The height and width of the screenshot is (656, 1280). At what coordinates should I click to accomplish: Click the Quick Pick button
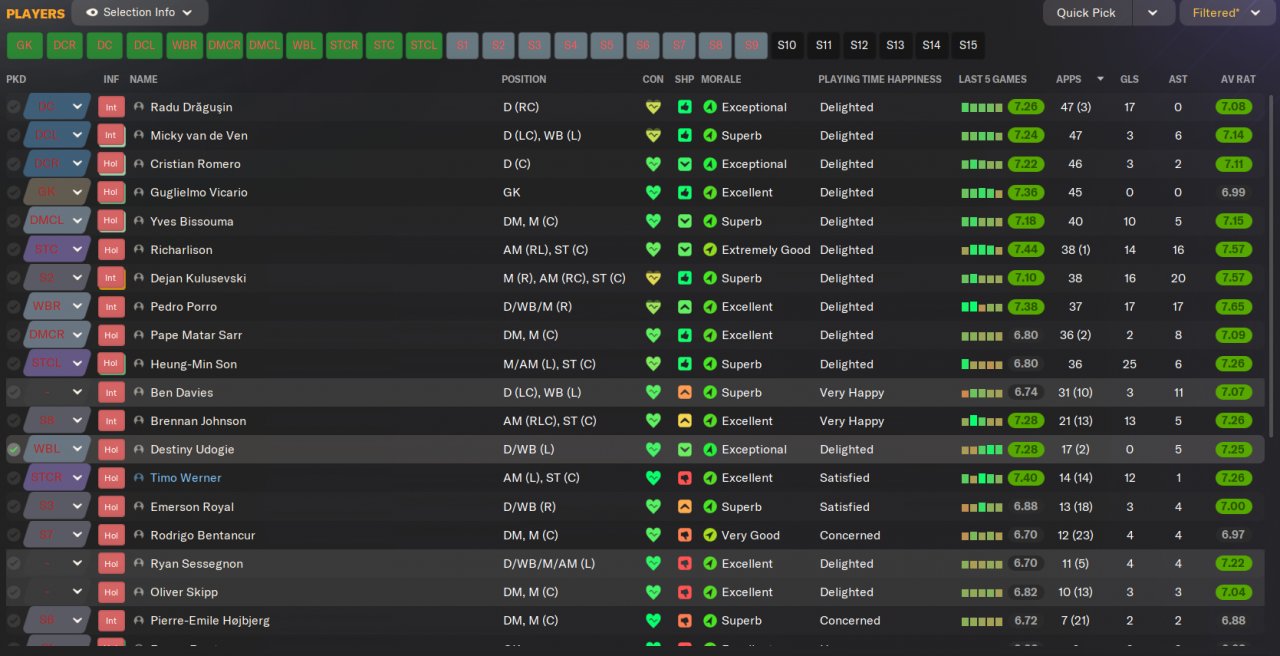[x=1087, y=13]
